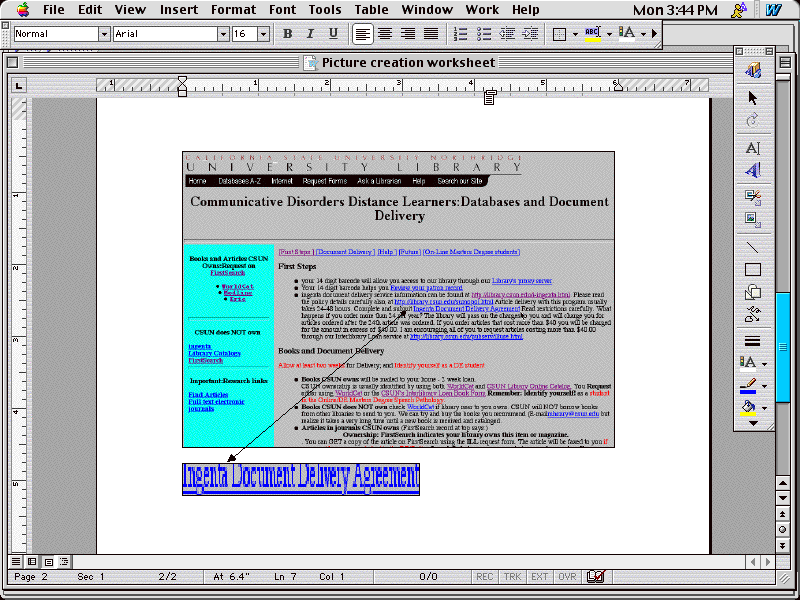The image size is (800, 600).
Task: Expand the Line Color dropdown arrow on the Drawing toolbar
Action: coord(764,386)
